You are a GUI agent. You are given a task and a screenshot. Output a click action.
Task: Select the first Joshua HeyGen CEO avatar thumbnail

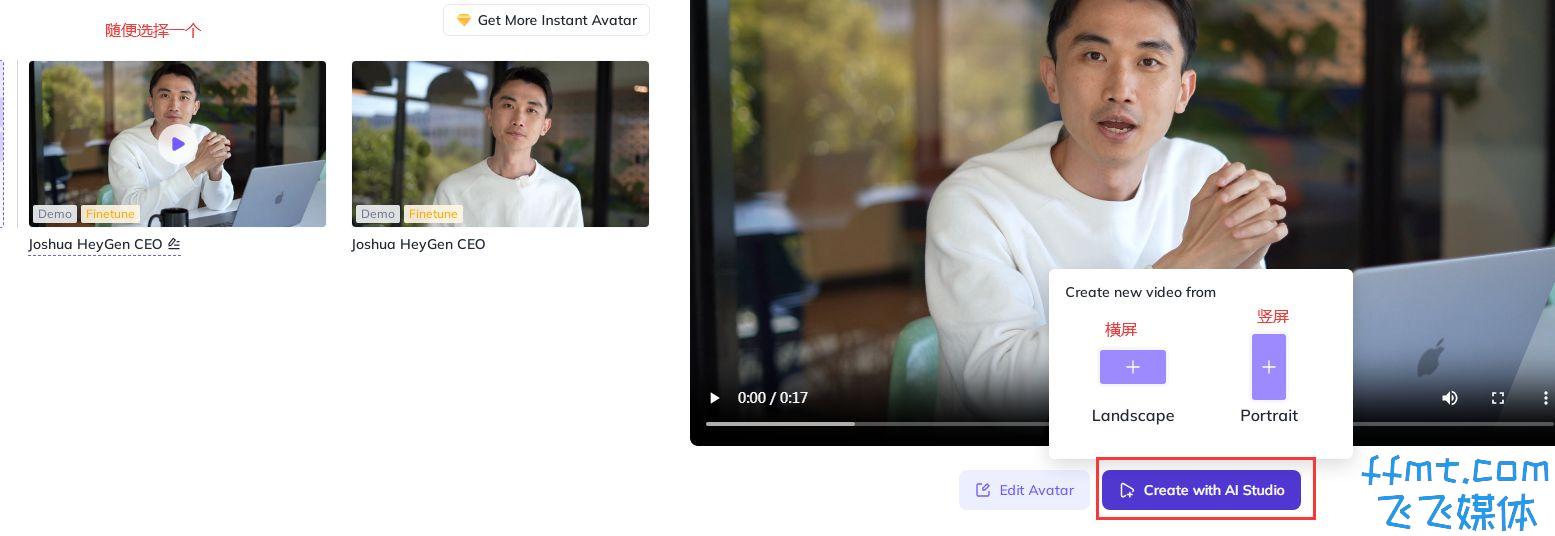click(x=177, y=144)
